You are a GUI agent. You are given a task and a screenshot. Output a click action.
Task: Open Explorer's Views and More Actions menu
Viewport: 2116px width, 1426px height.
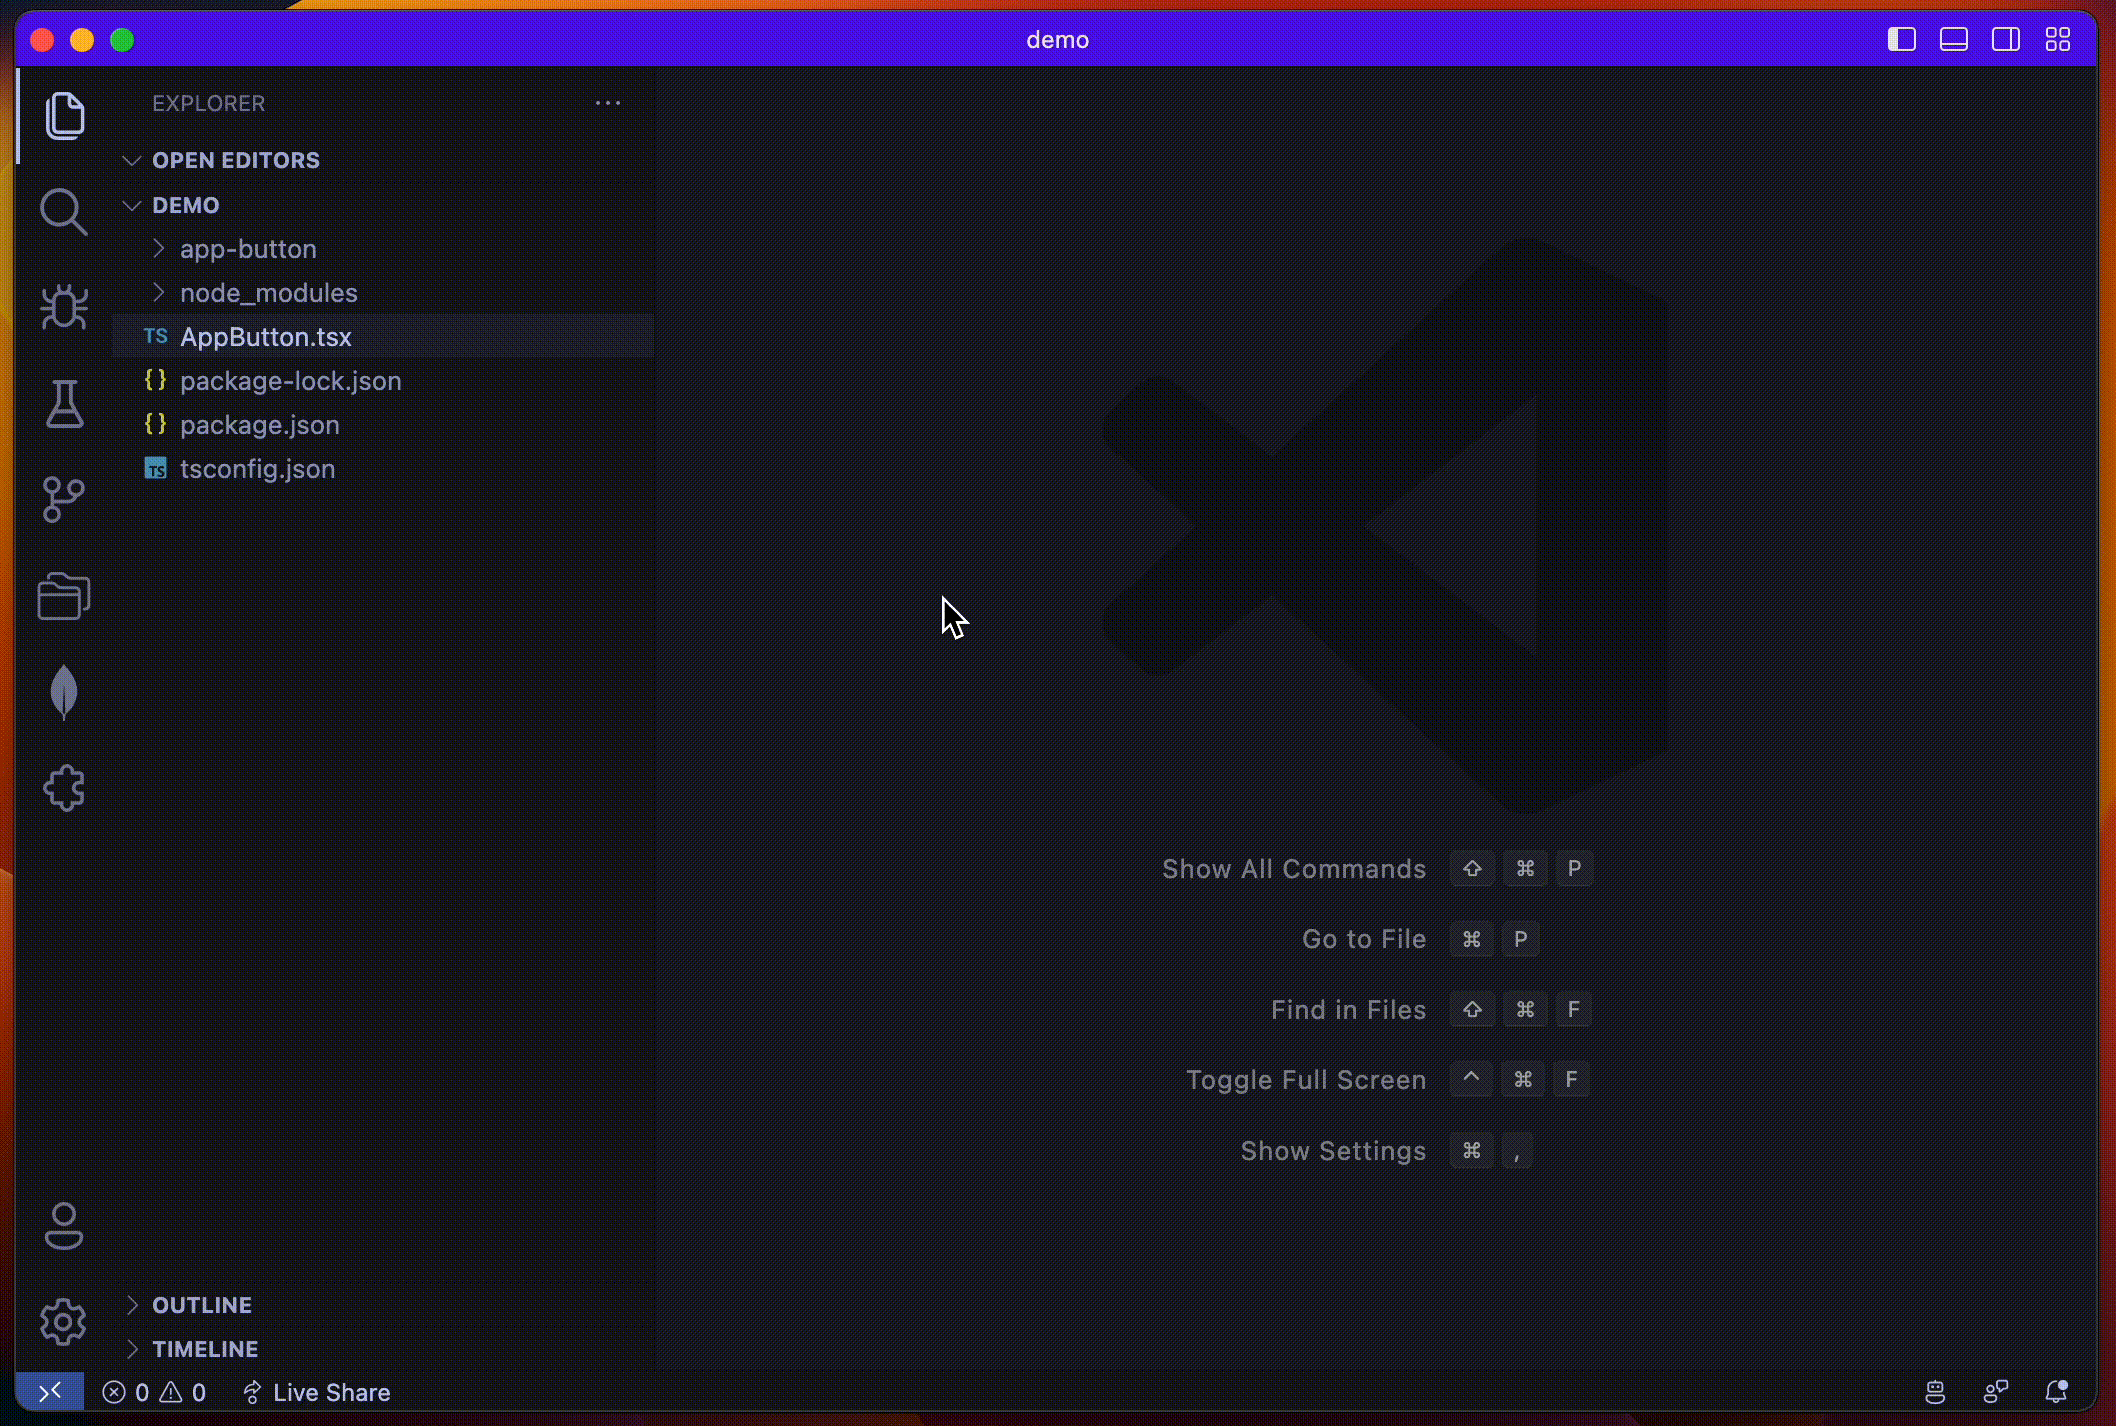coord(607,103)
